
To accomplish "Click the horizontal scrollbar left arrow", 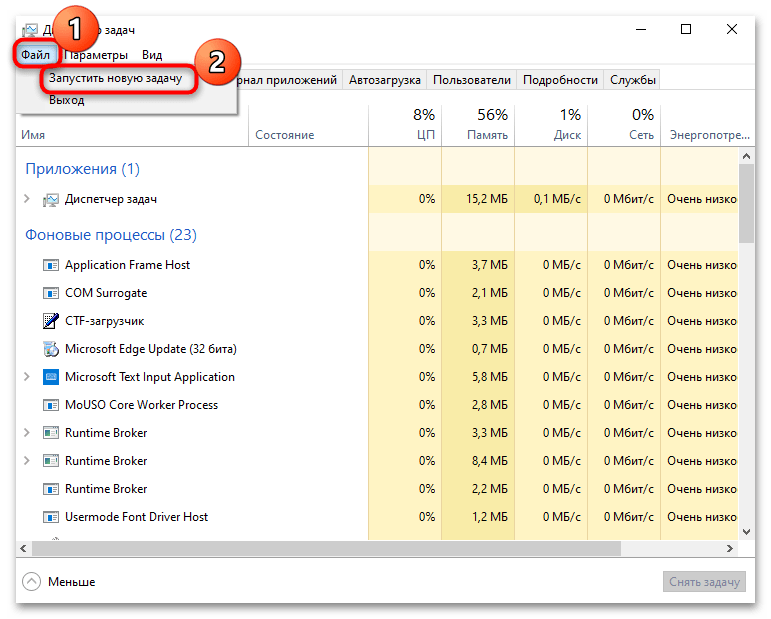I will [24, 548].
